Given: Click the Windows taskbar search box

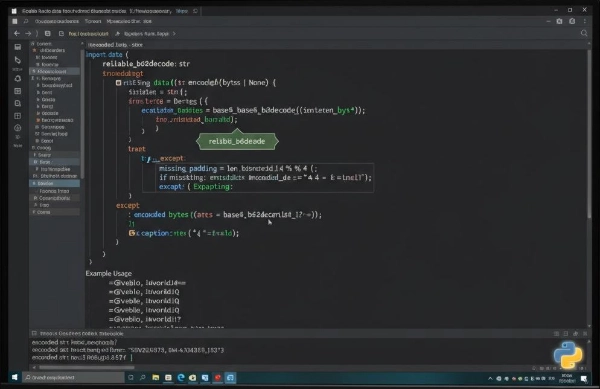Looking at the screenshot, I should click(73, 378).
